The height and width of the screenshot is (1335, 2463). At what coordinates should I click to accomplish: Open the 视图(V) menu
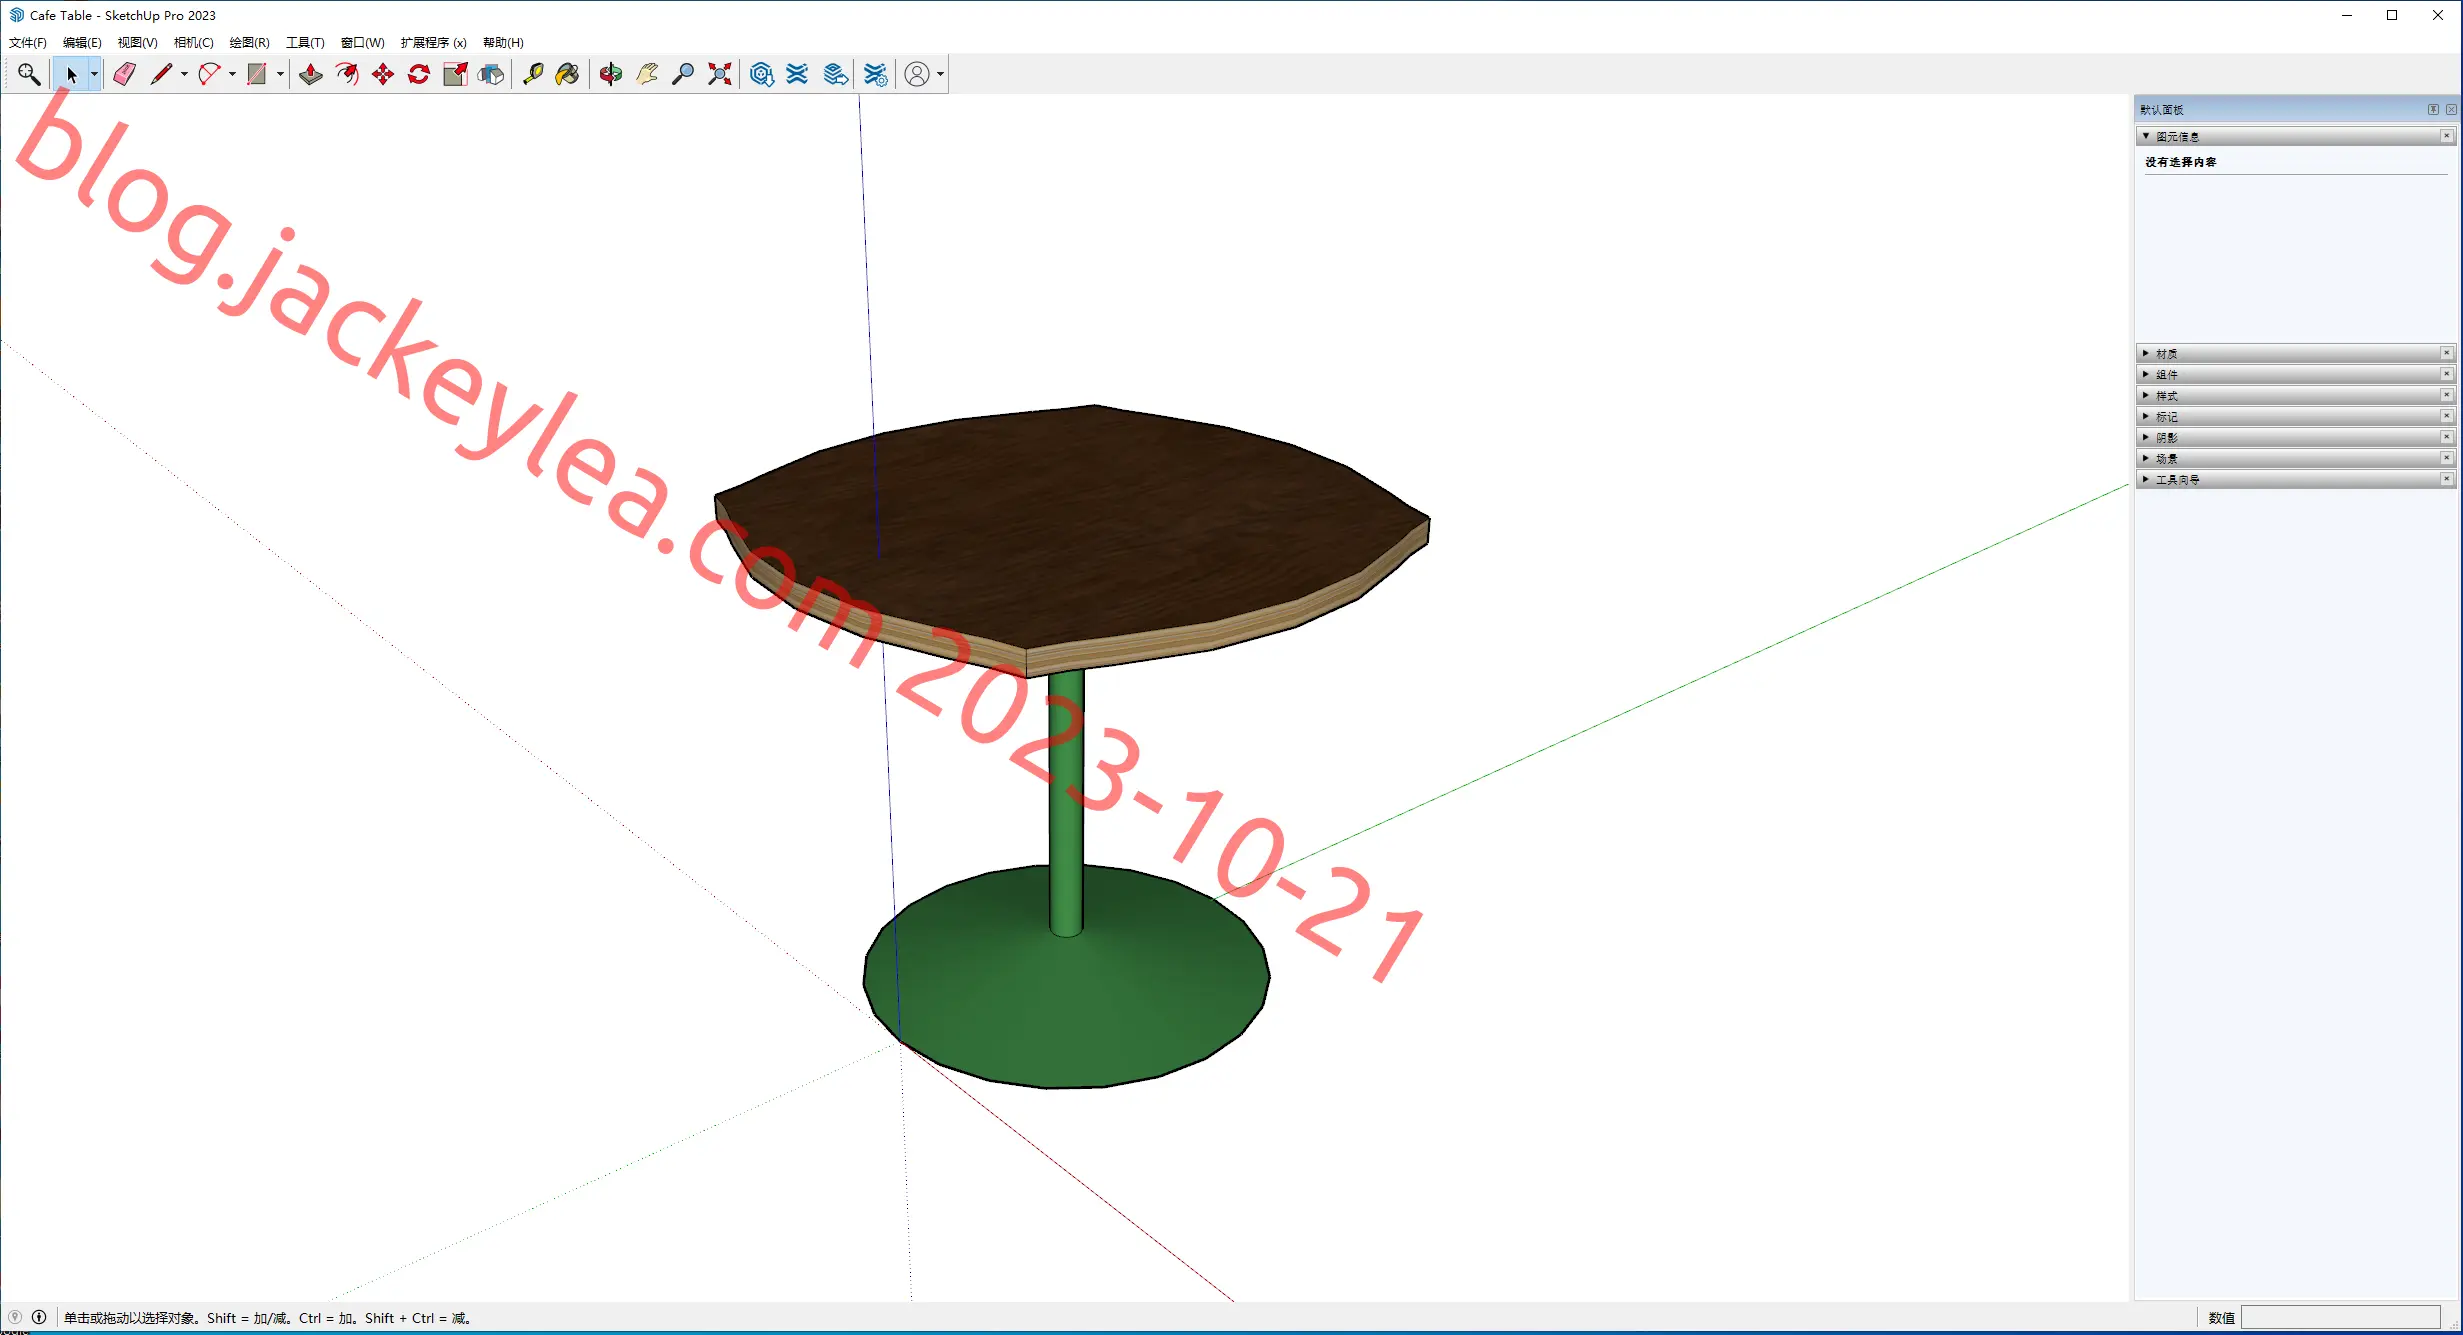tap(137, 42)
